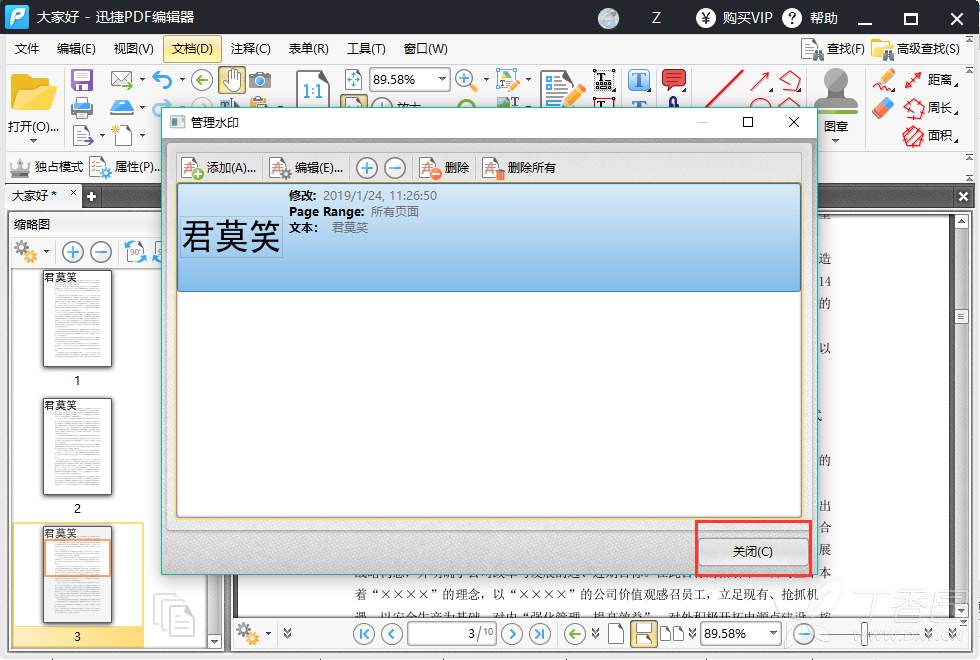
Task: Click the Email envelope icon
Action: (x=121, y=79)
